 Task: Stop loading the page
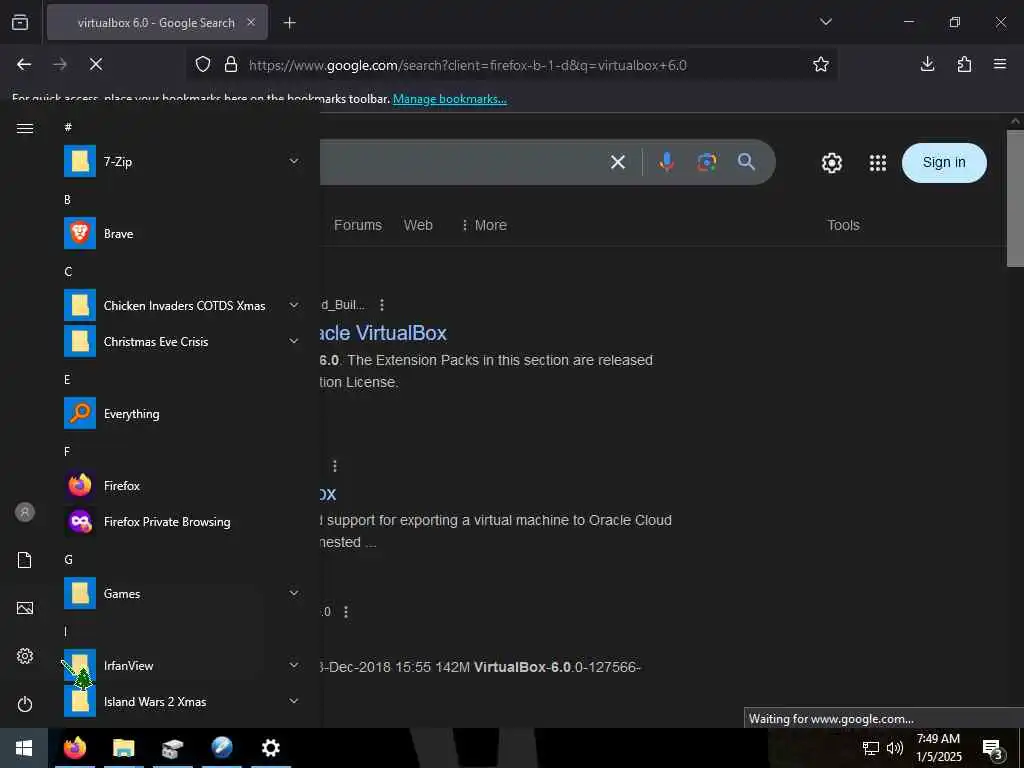95,64
